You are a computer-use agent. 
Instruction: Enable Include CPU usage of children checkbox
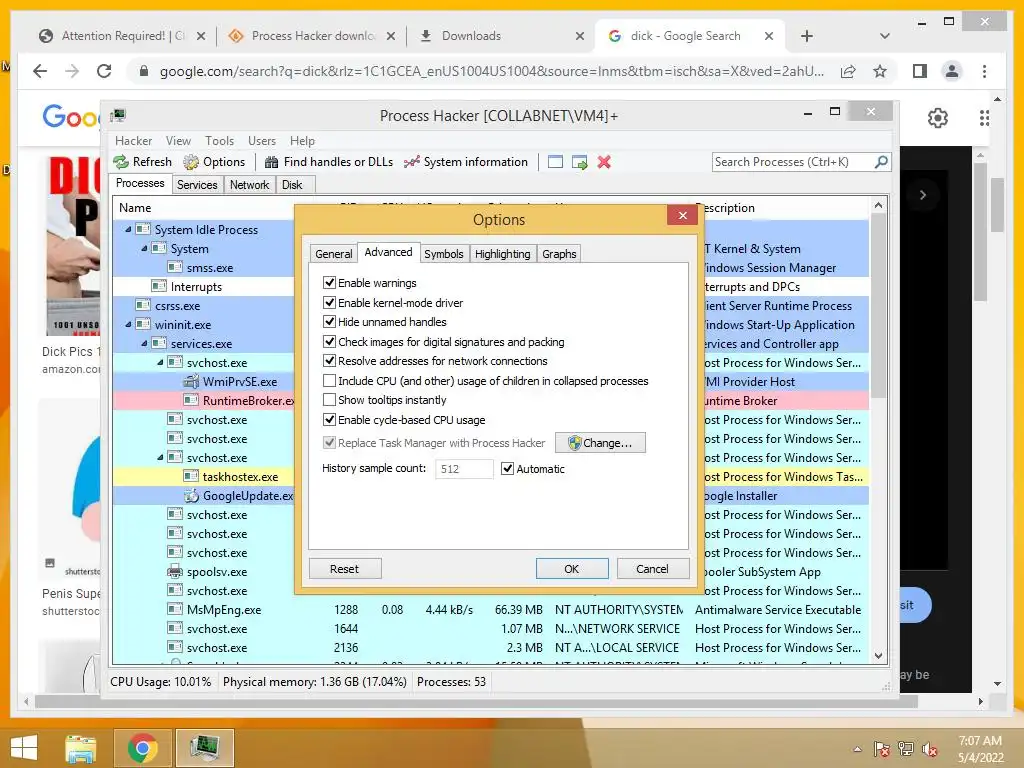tap(329, 381)
